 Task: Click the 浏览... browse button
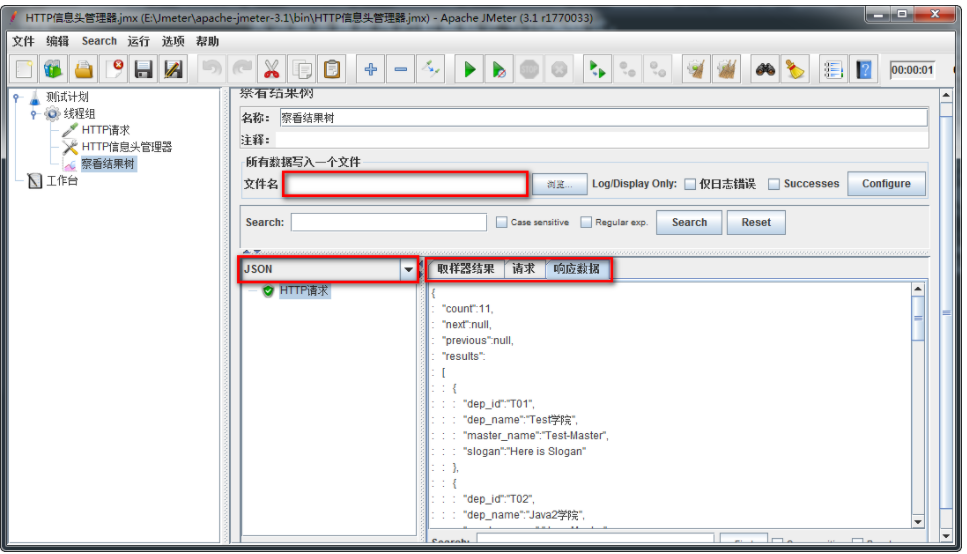(559, 184)
